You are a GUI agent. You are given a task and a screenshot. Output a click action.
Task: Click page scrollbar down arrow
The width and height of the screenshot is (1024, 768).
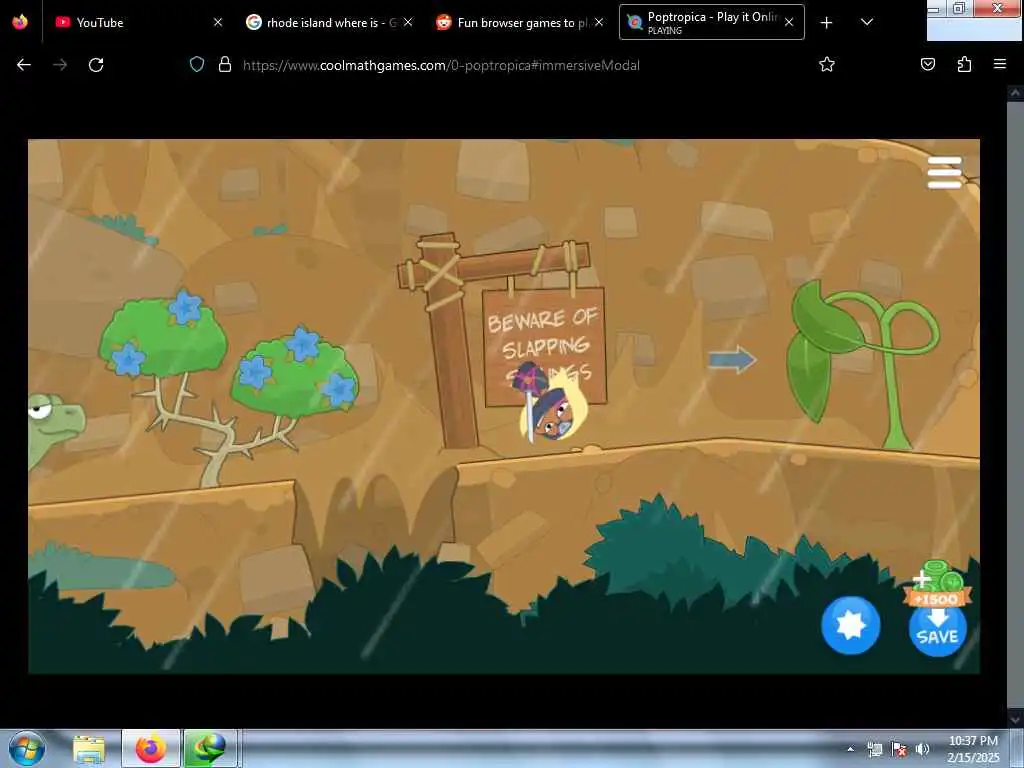[x=1015, y=719]
